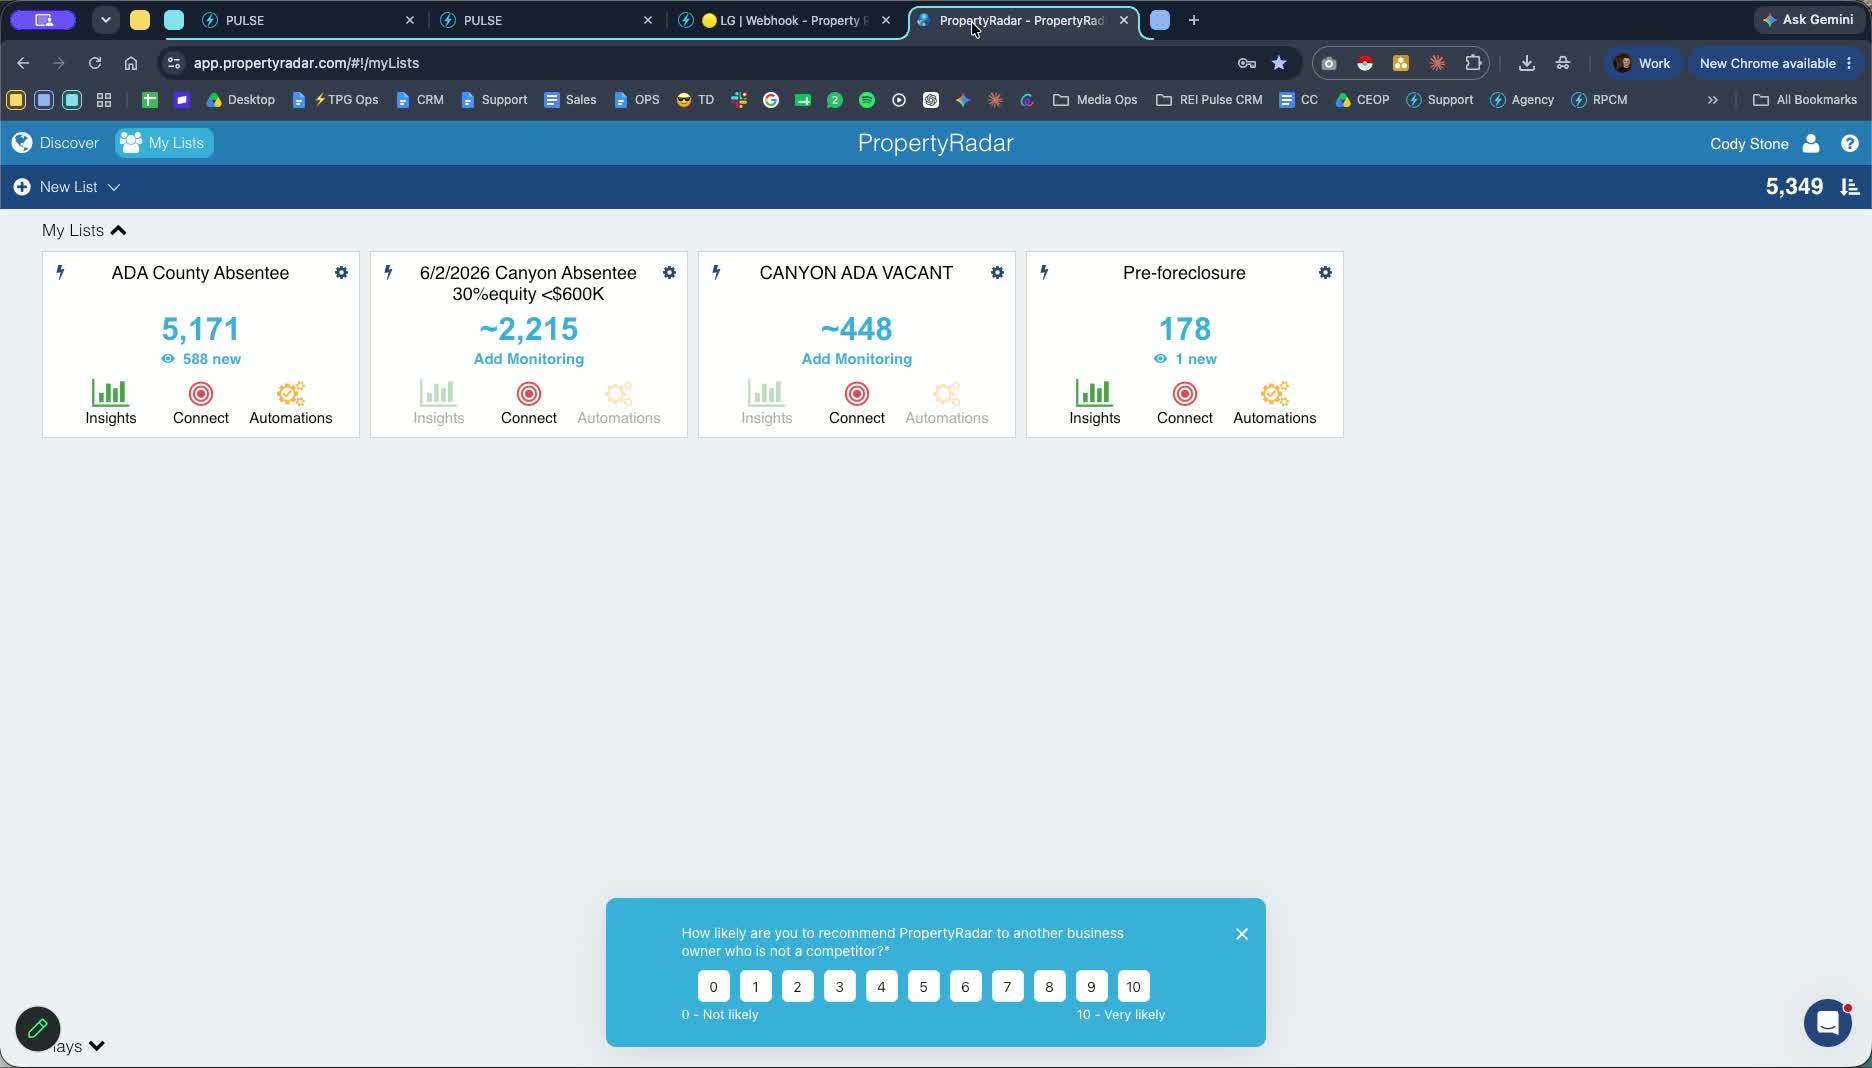Select rating 5 in the survey
1872x1068 pixels.
point(923,987)
